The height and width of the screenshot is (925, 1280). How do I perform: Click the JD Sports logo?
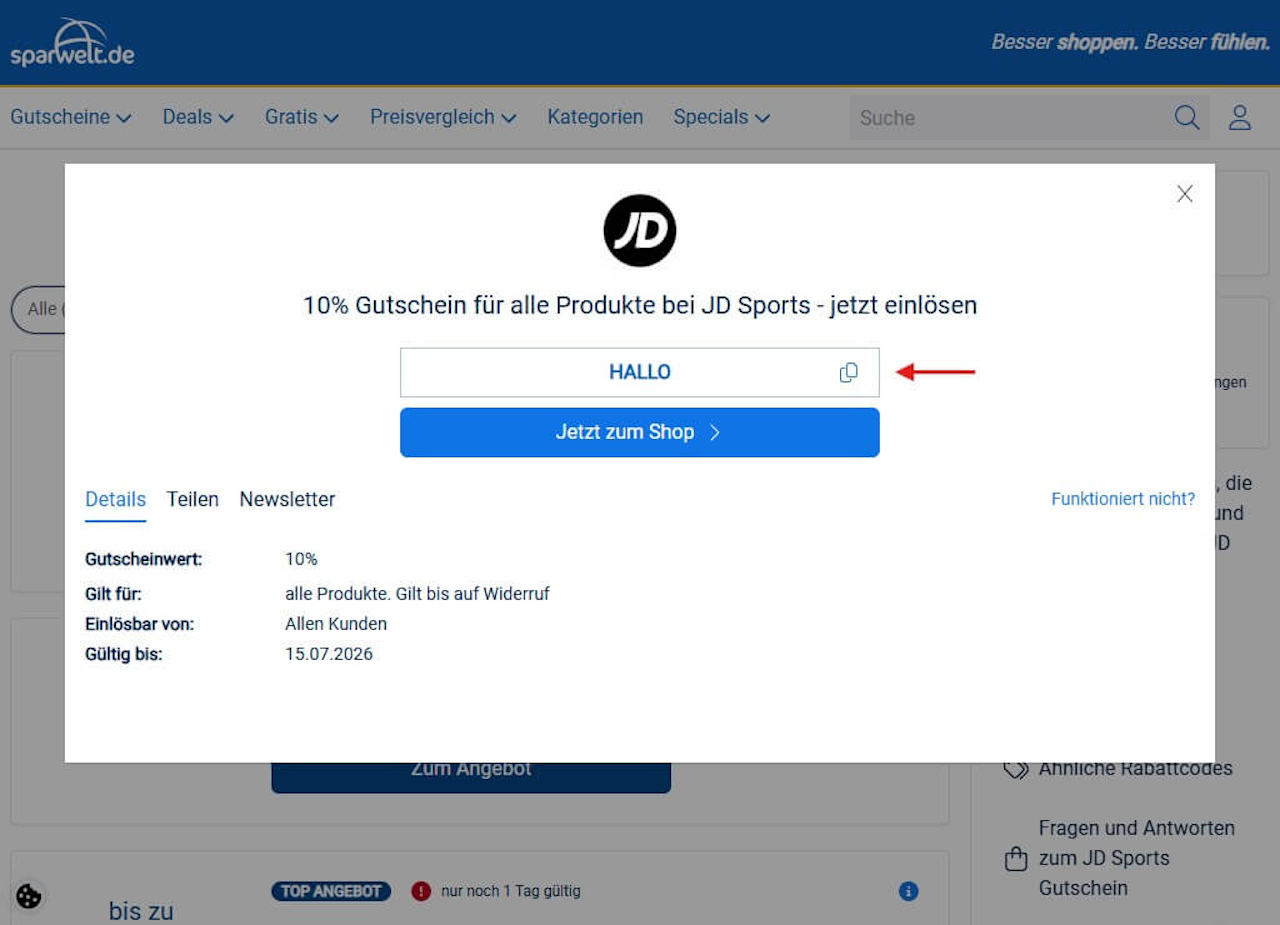(x=640, y=231)
